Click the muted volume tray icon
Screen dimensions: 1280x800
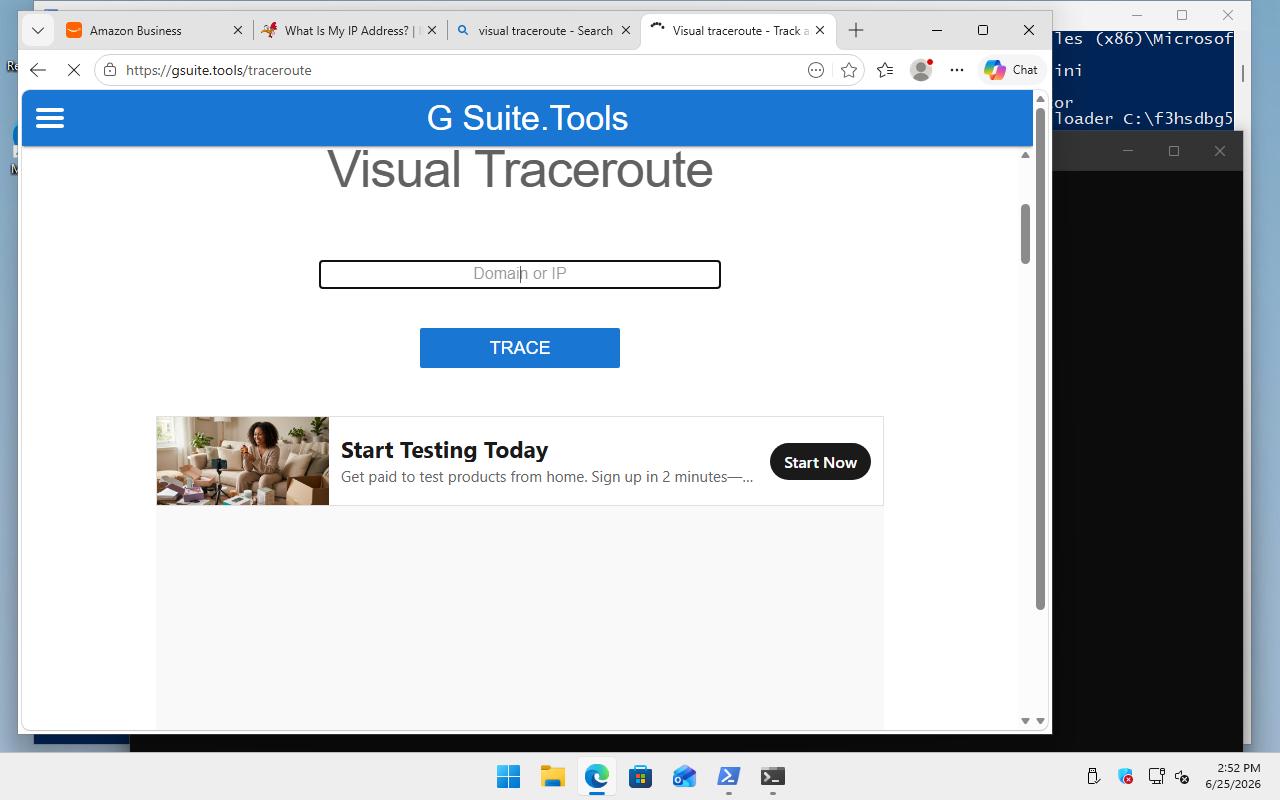[1182, 777]
